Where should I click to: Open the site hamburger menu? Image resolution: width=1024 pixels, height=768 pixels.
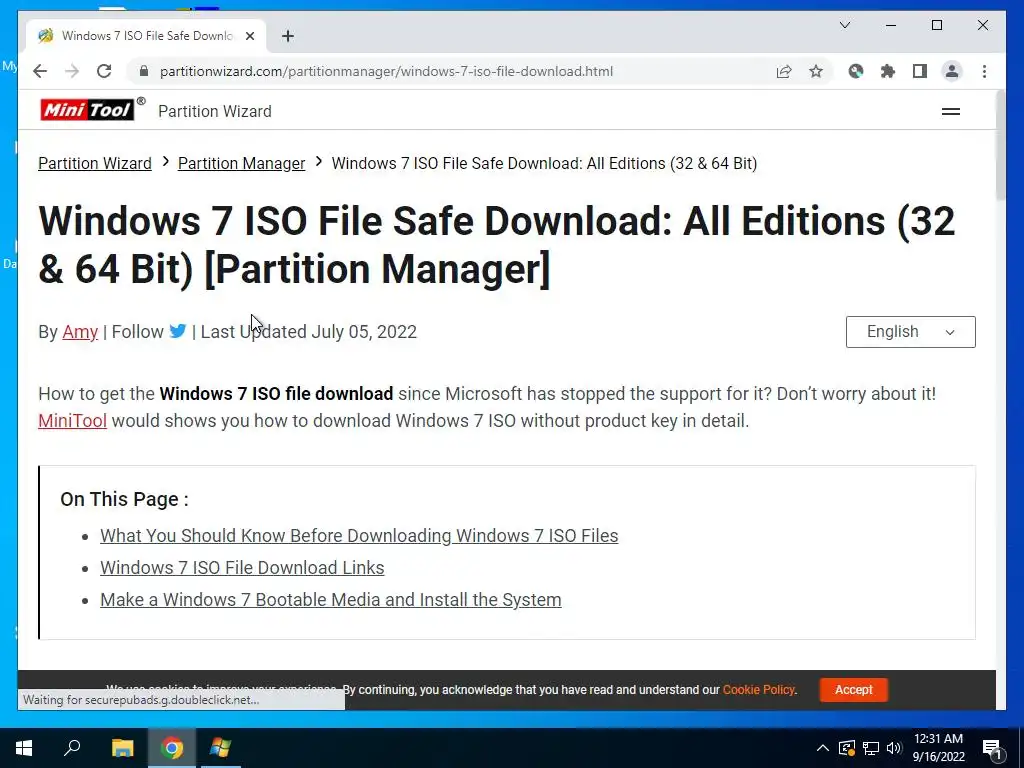pyautogui.click(x=950, y=112)
